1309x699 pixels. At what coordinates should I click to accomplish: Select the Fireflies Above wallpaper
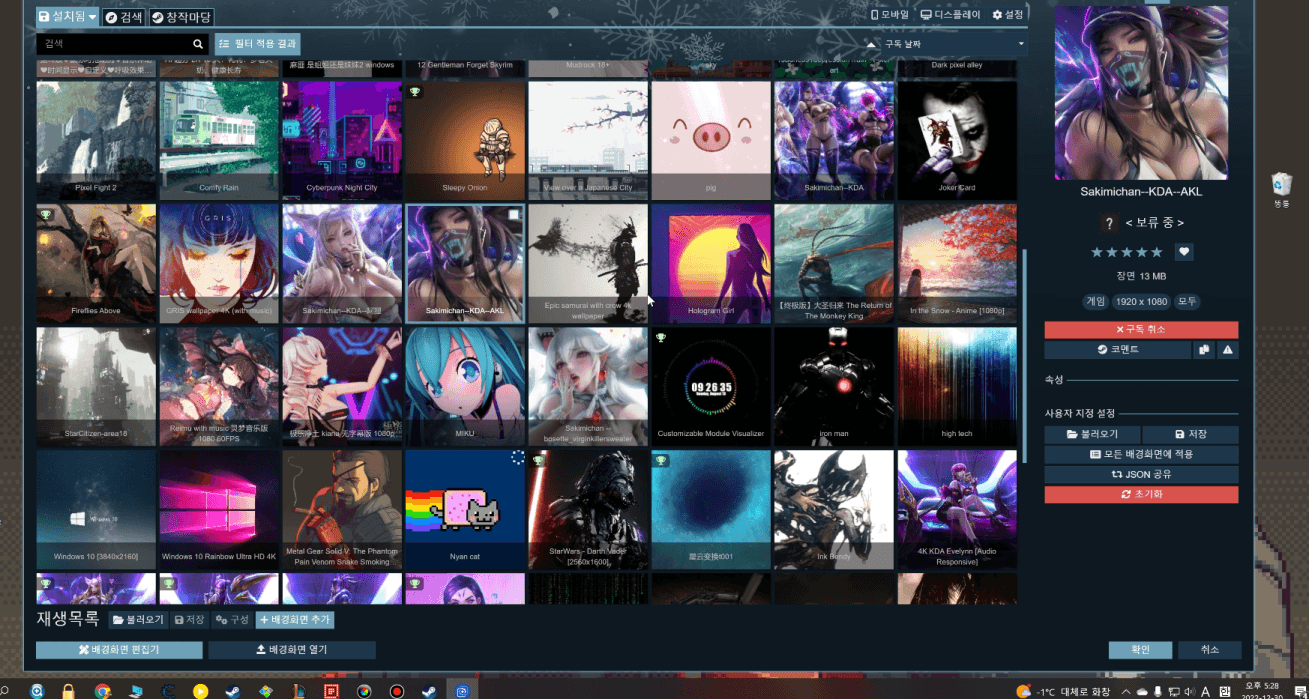tap(96, 264)
